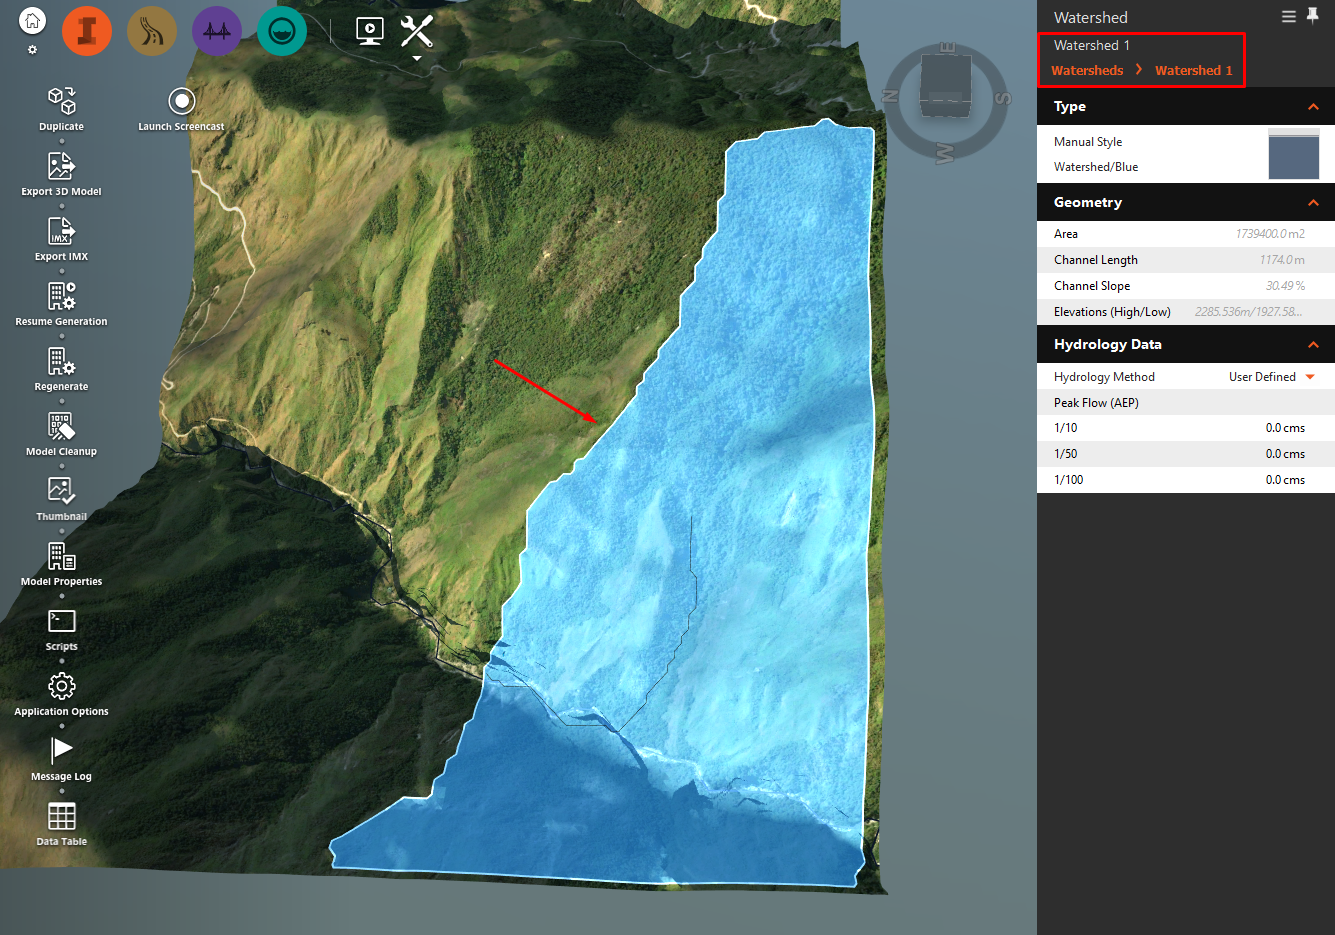The width and height of the screenshot is (1335, 935).
Task: Collapse the Hydrology Data section
Action: pos(1313,345)
